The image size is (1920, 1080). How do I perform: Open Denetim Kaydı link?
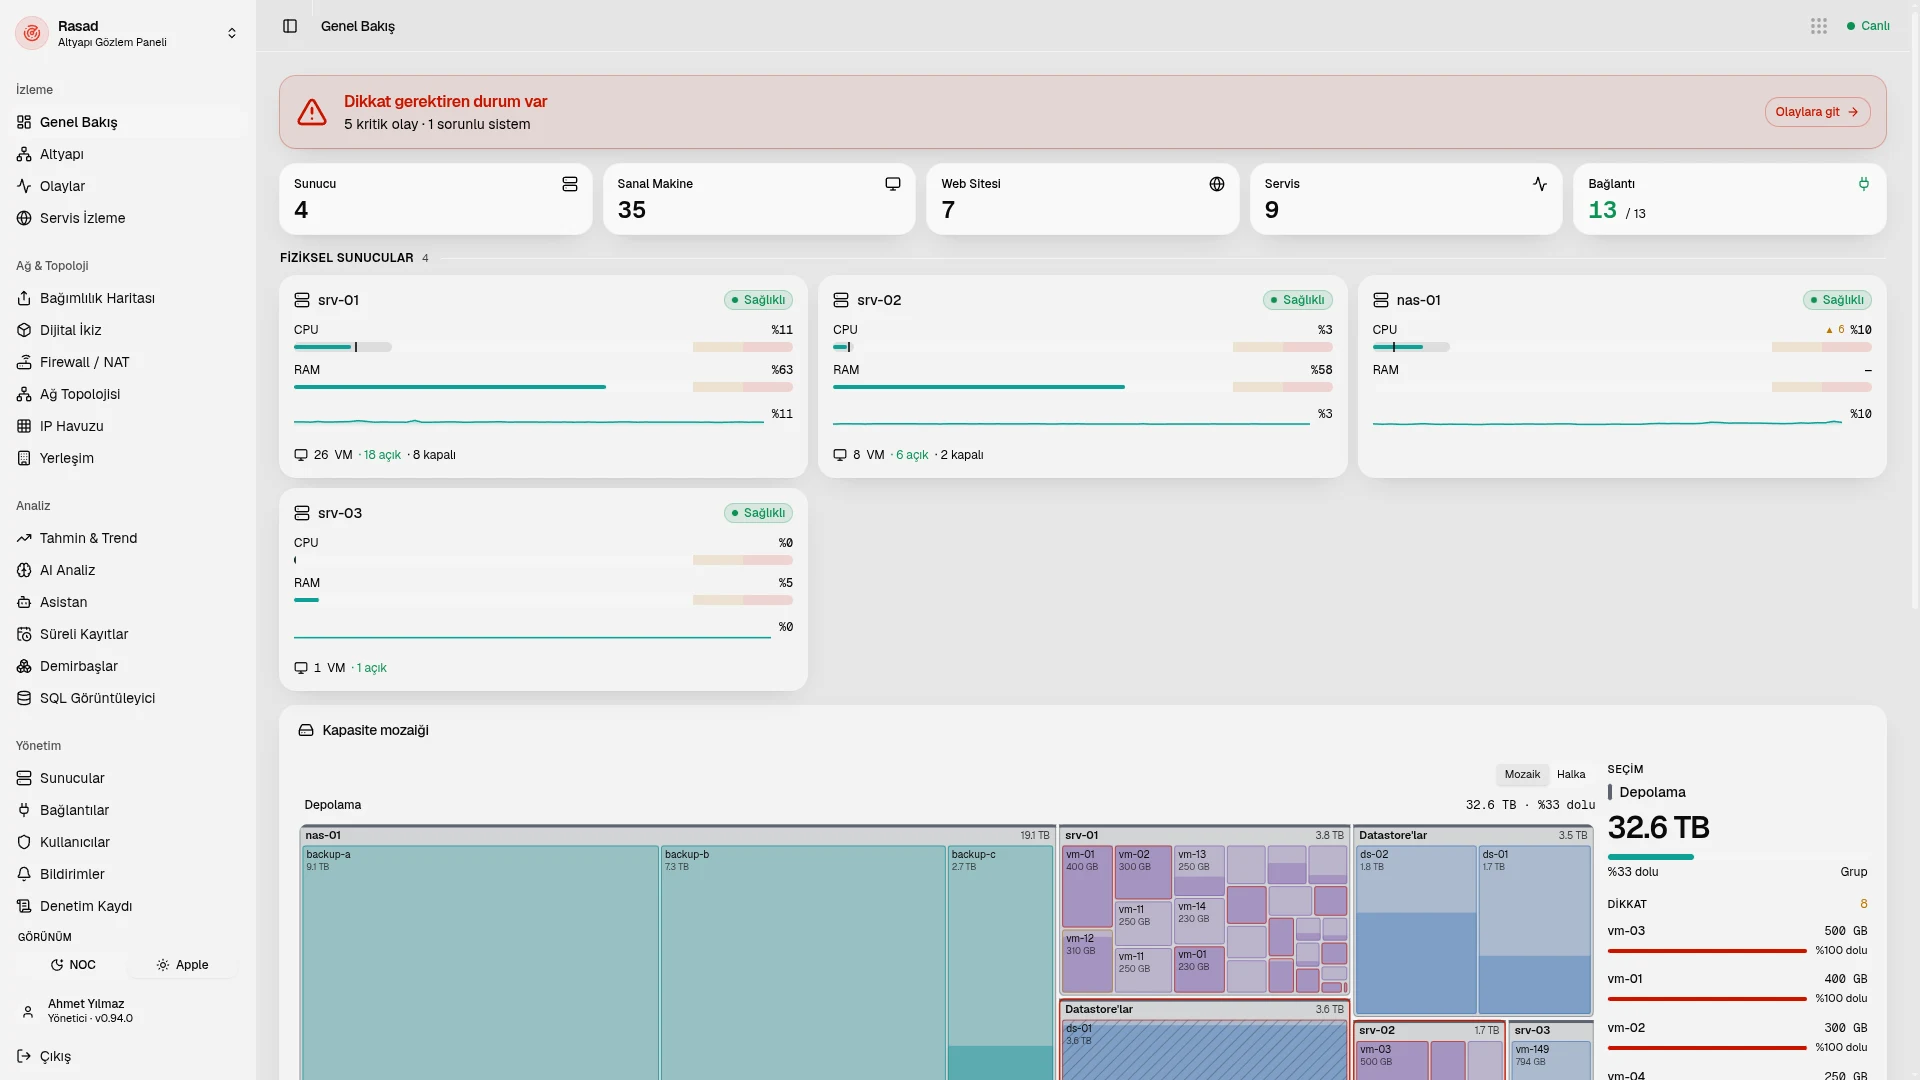coord(128,906)
